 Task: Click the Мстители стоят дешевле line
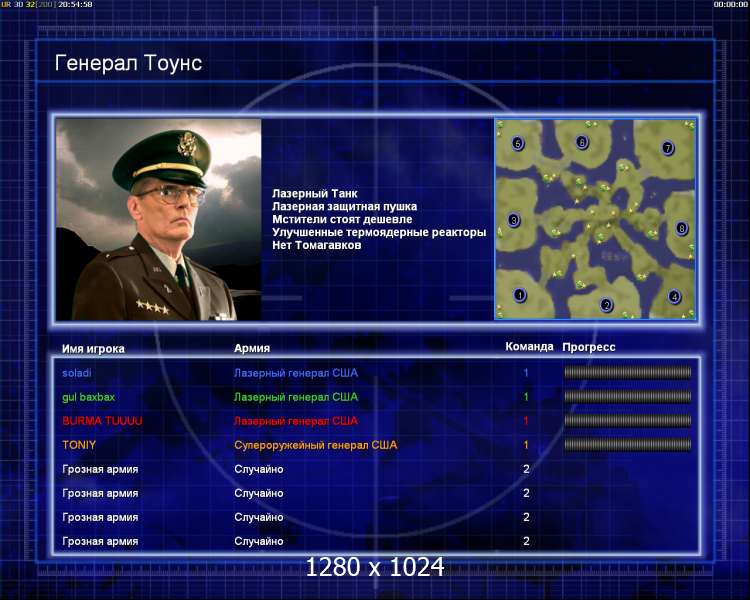[342, 220]
